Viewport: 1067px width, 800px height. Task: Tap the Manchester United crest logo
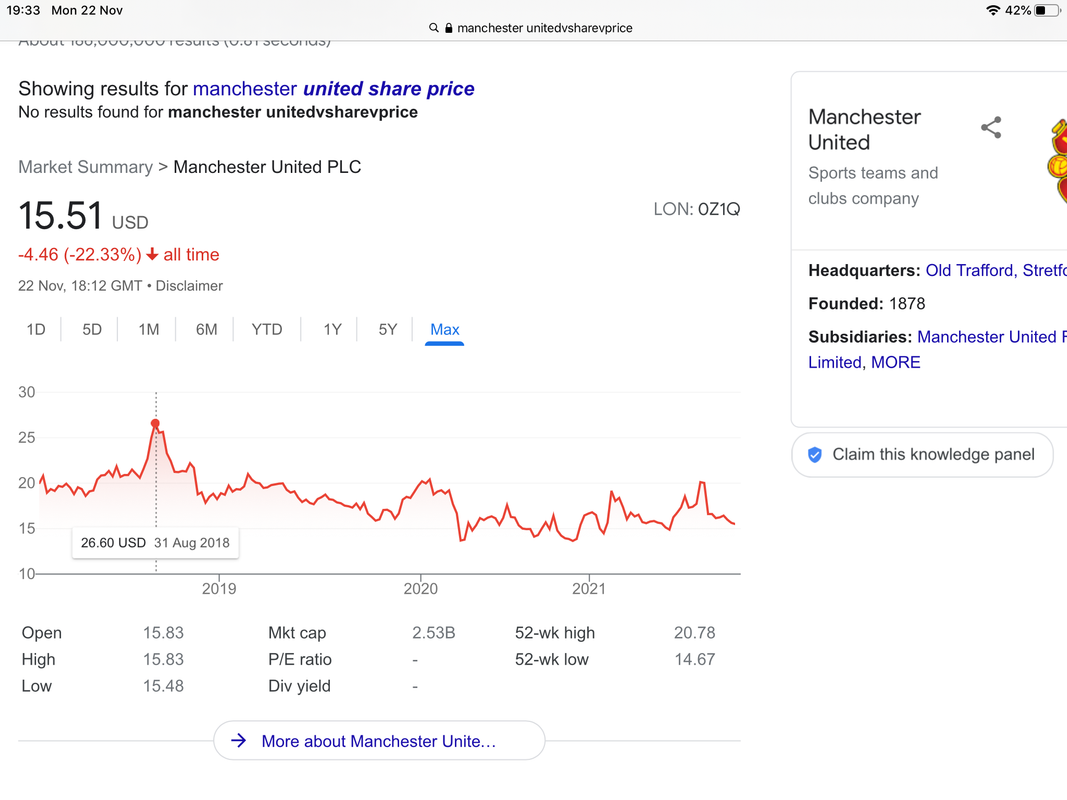pyautogui.click(x=1057, y=161)
